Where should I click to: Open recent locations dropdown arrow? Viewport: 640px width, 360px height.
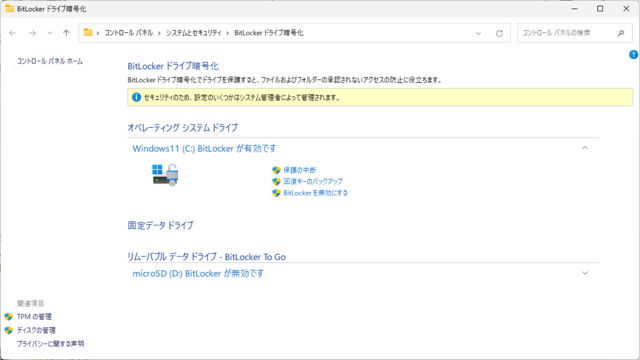pyautogui.click(x=49, y=33)
